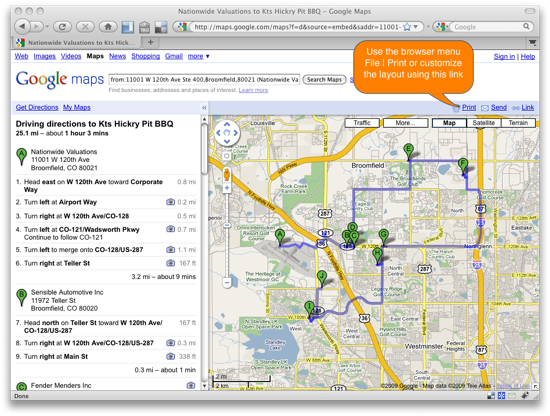550x416 pixels.
Task: Collapse the directions side panel
Action: (x=204, y=108)
